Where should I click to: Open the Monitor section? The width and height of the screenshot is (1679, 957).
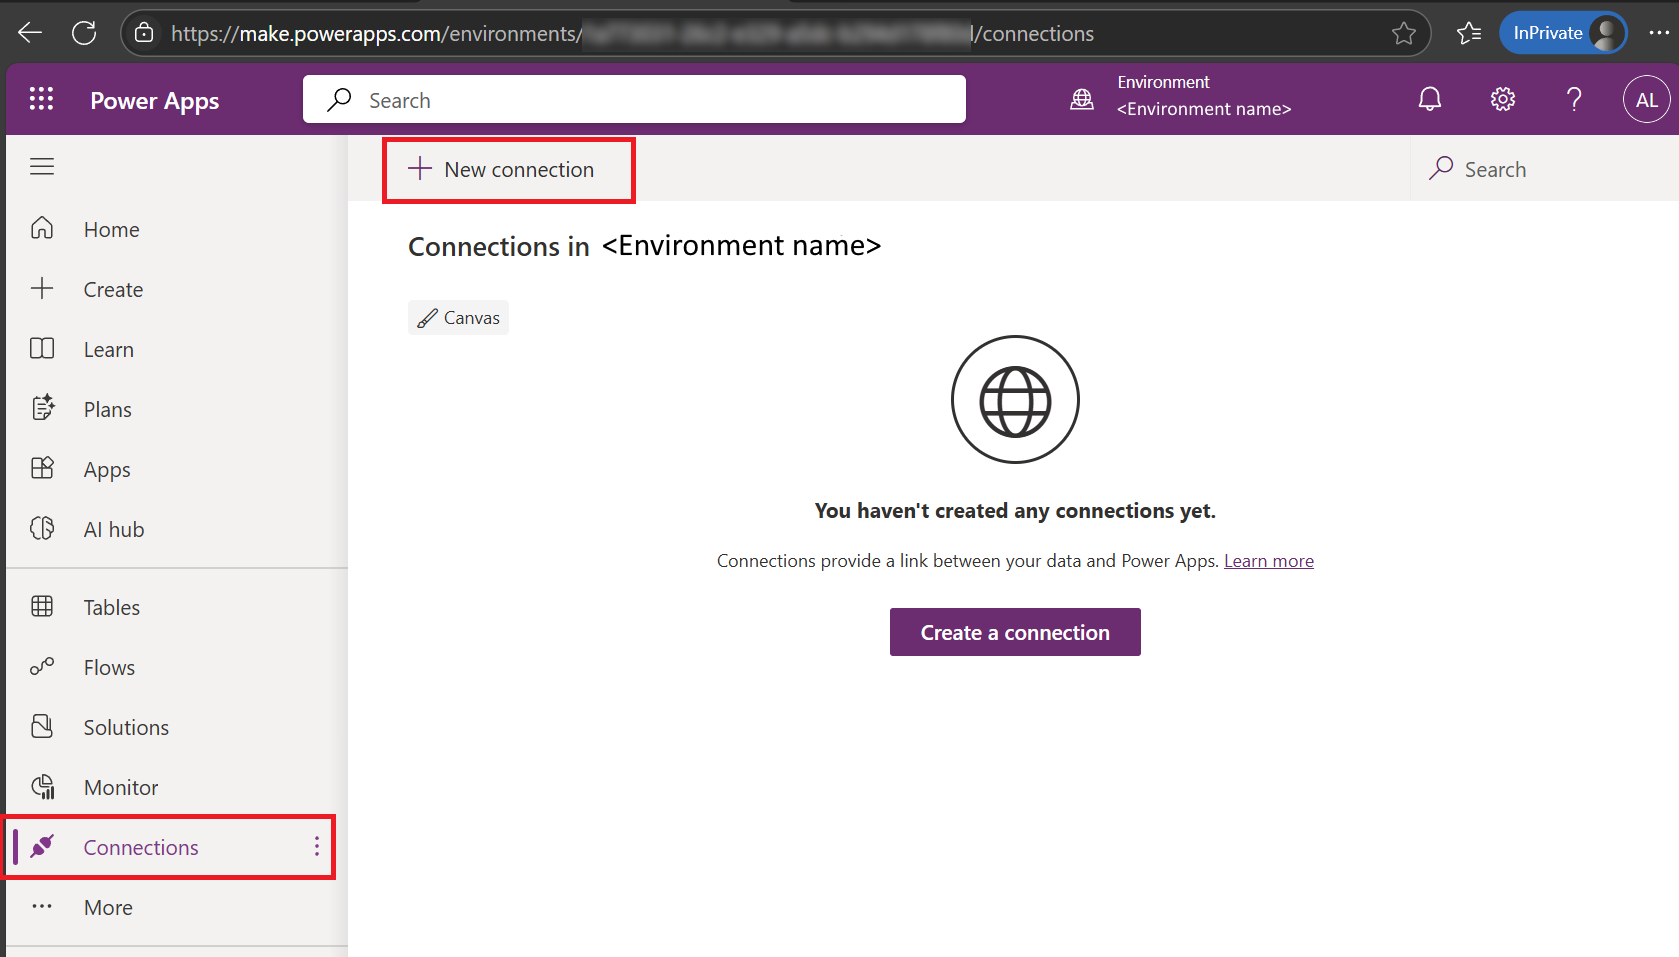tap(119, 787)
